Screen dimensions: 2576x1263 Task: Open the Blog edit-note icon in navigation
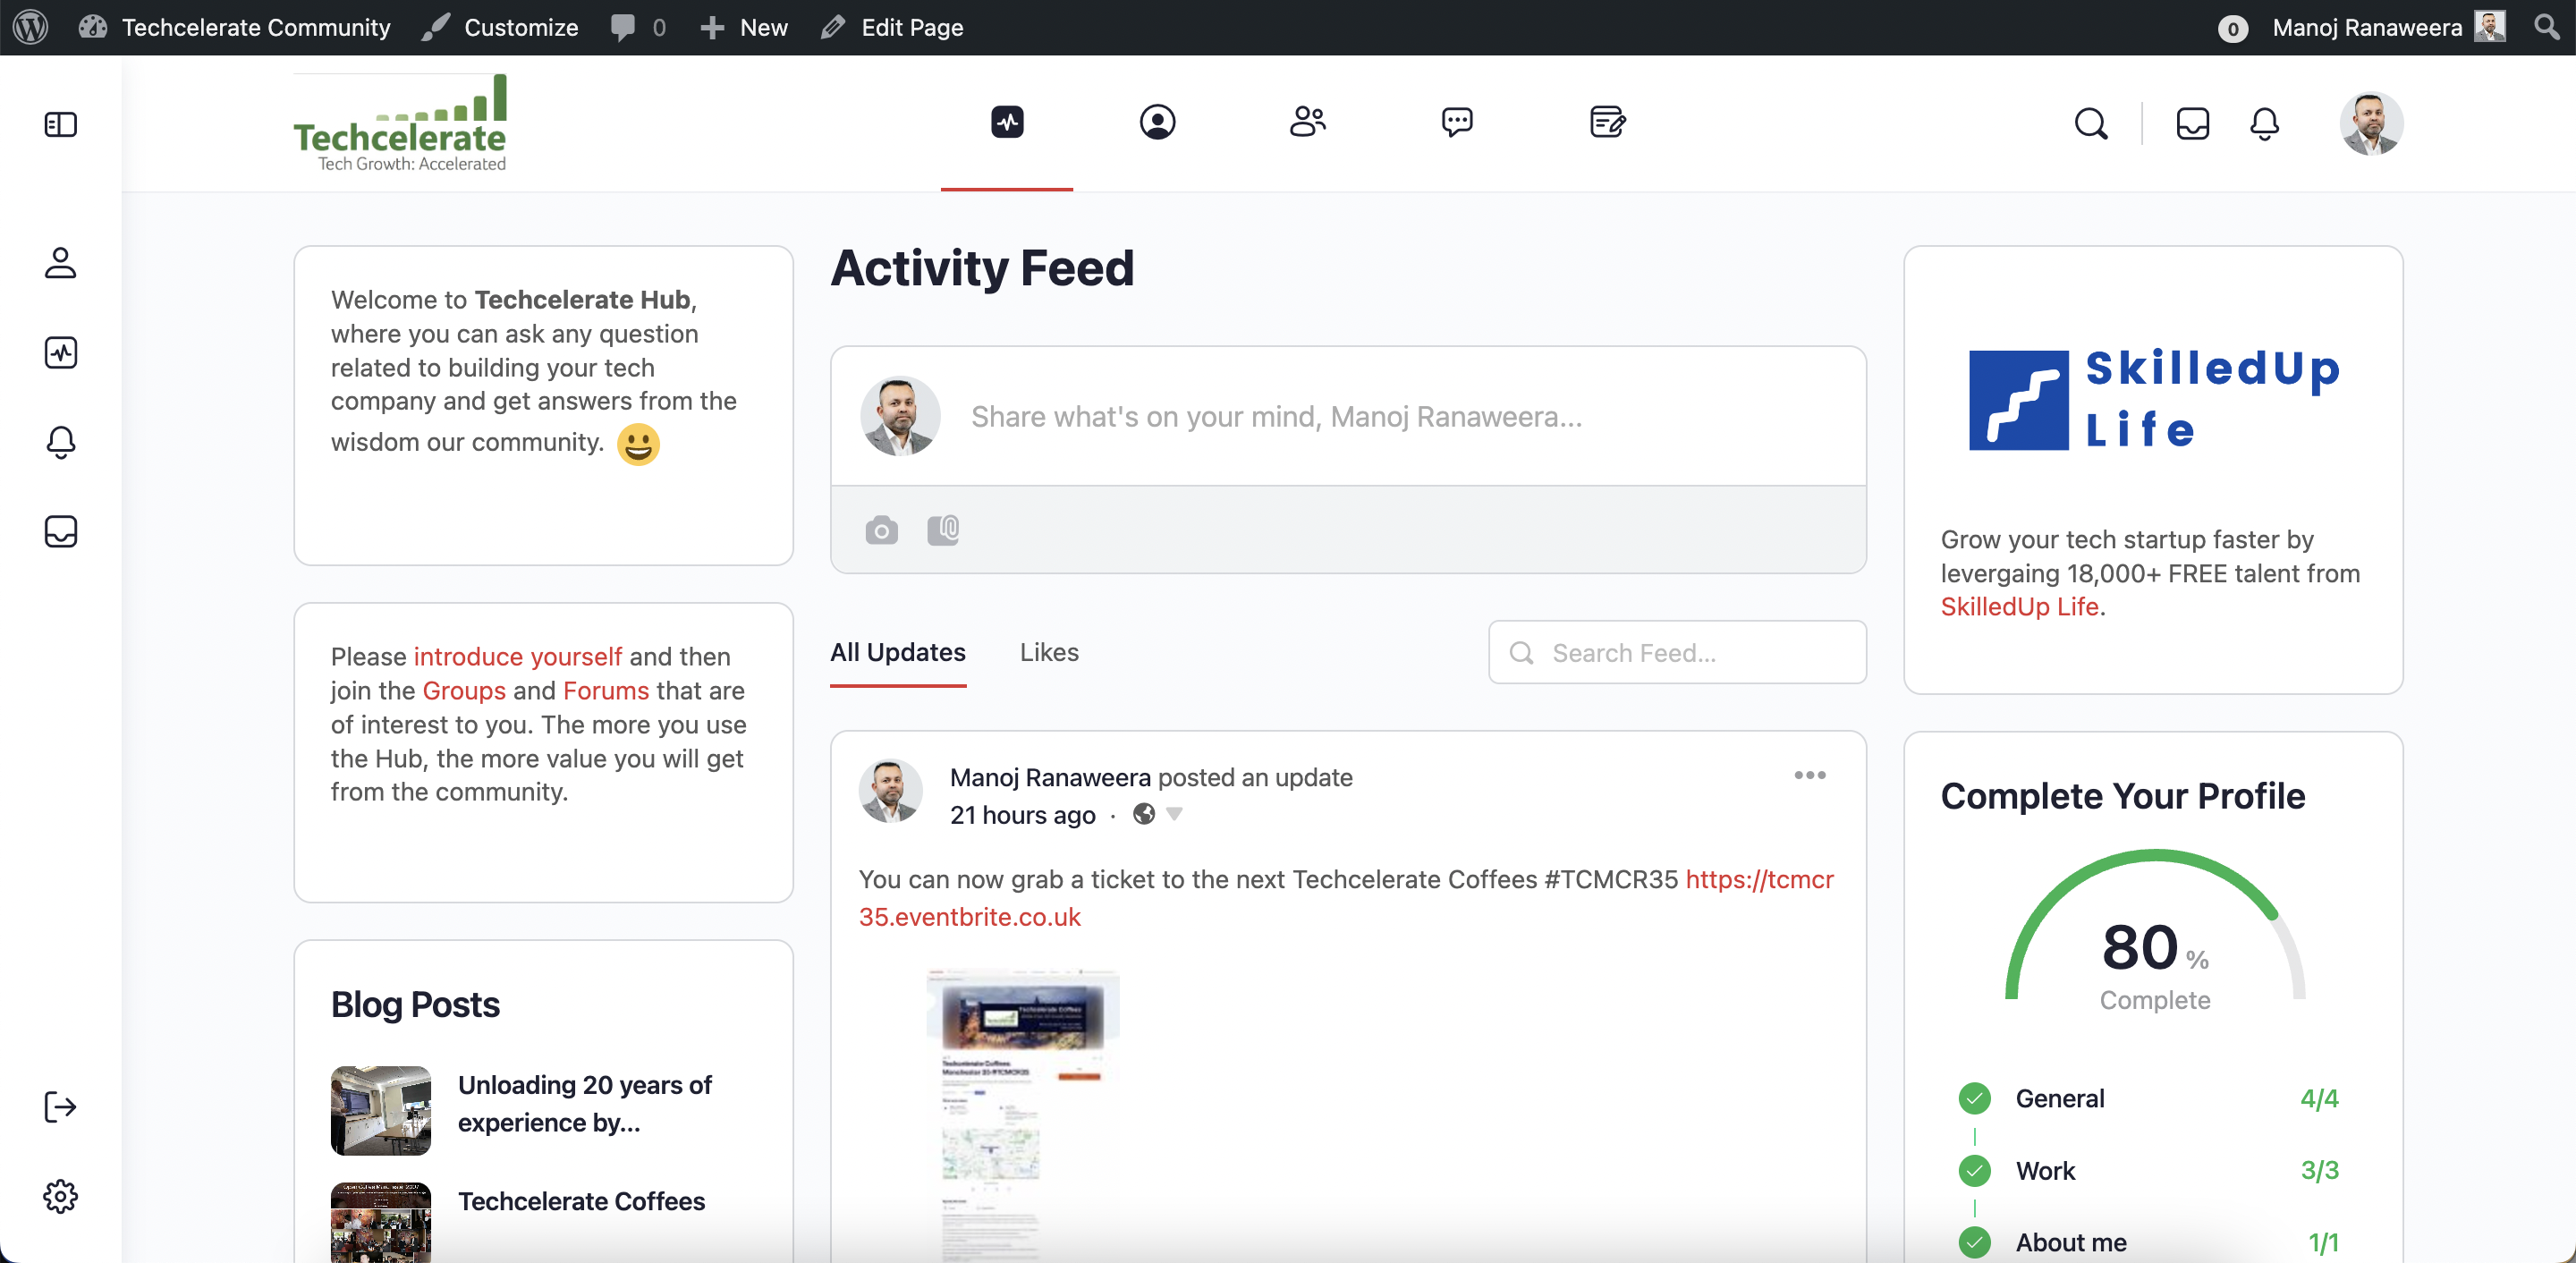coord(1607,122)
